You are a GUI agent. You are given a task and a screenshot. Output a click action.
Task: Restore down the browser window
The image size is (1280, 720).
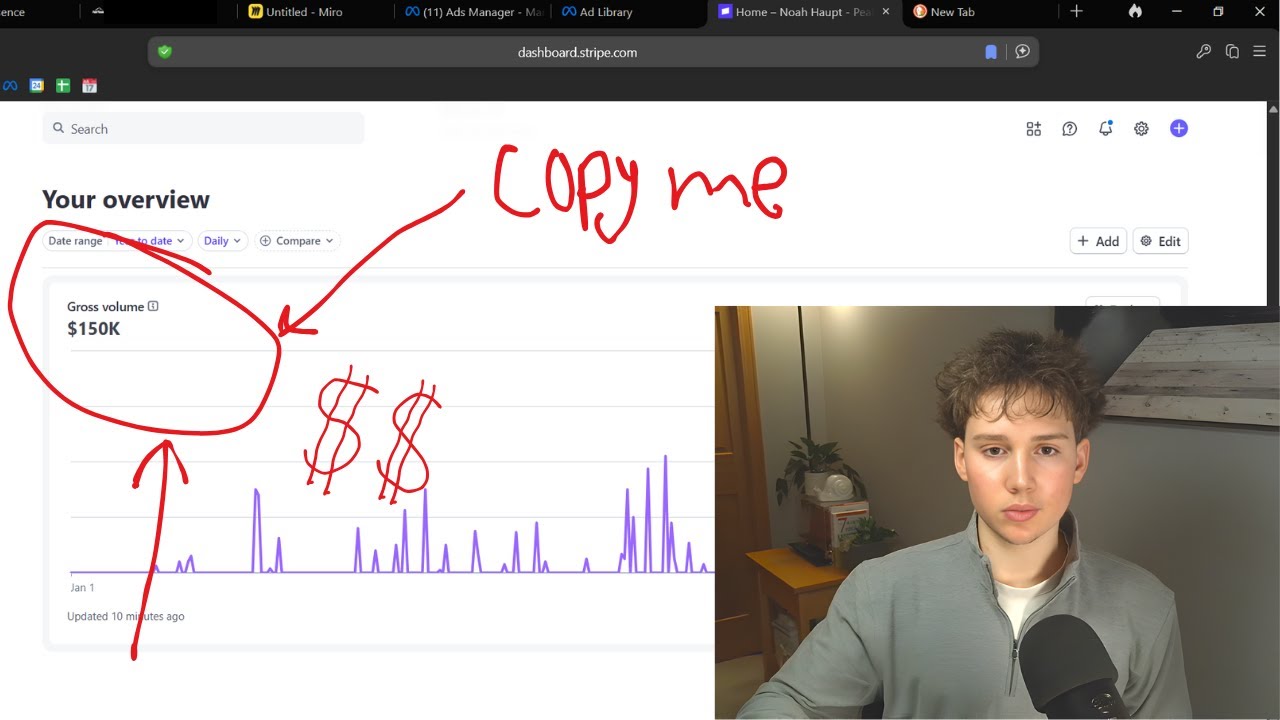coord(1218,12)
